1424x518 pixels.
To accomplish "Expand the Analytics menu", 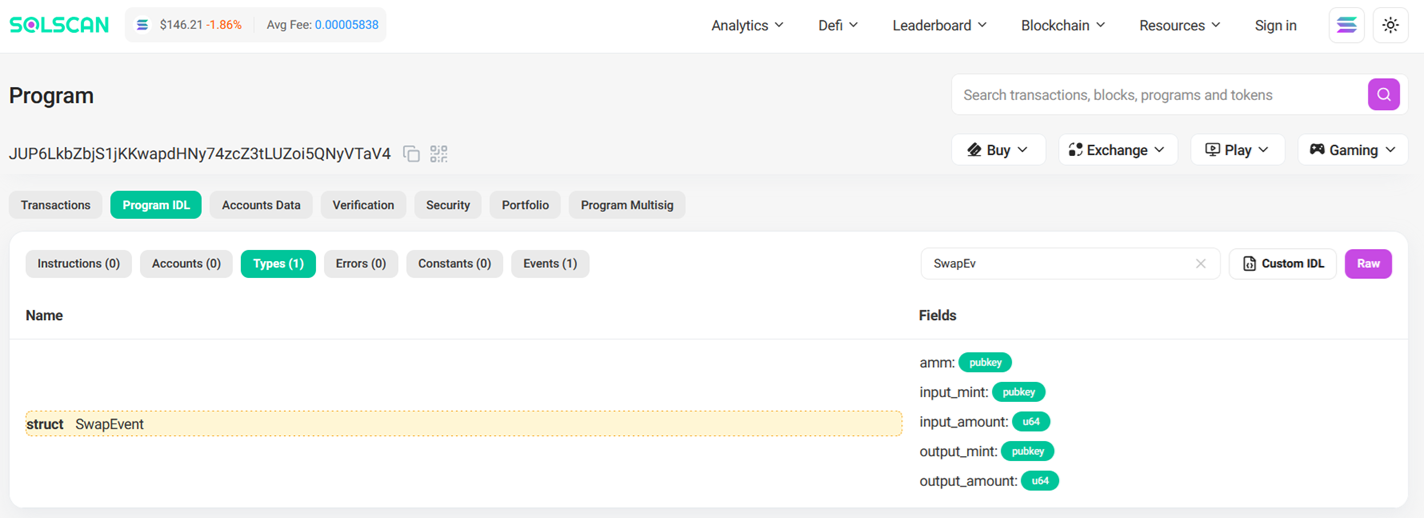I will click(x=747, y=26).
